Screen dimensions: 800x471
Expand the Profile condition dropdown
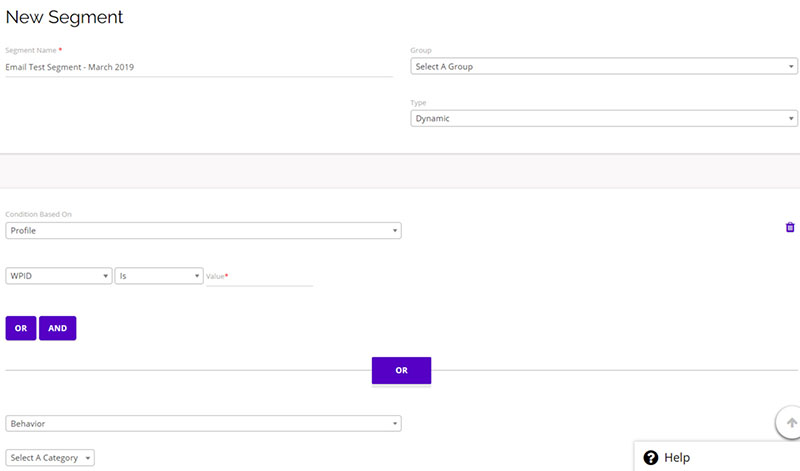[x=203, y=231]
